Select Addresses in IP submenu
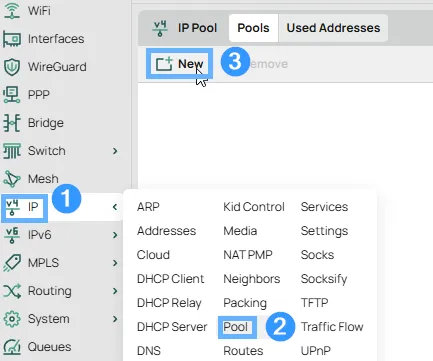The image size is (433, 361). pyautogui.click(x=166, y=231)
